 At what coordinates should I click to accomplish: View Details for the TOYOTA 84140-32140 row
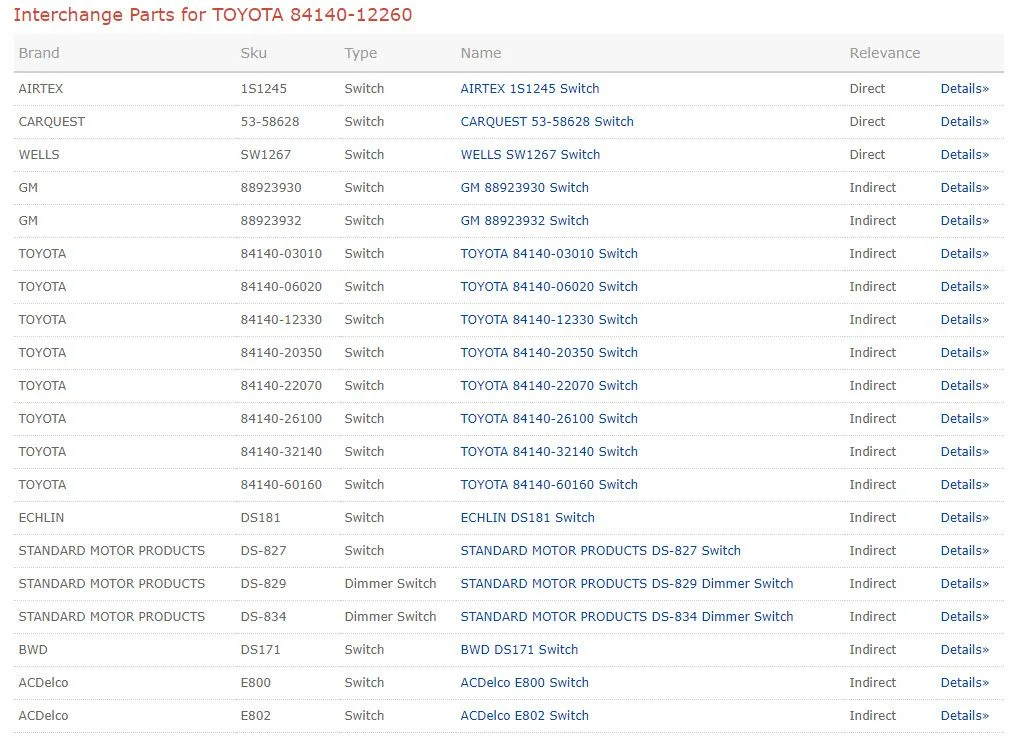click(965, 452)
